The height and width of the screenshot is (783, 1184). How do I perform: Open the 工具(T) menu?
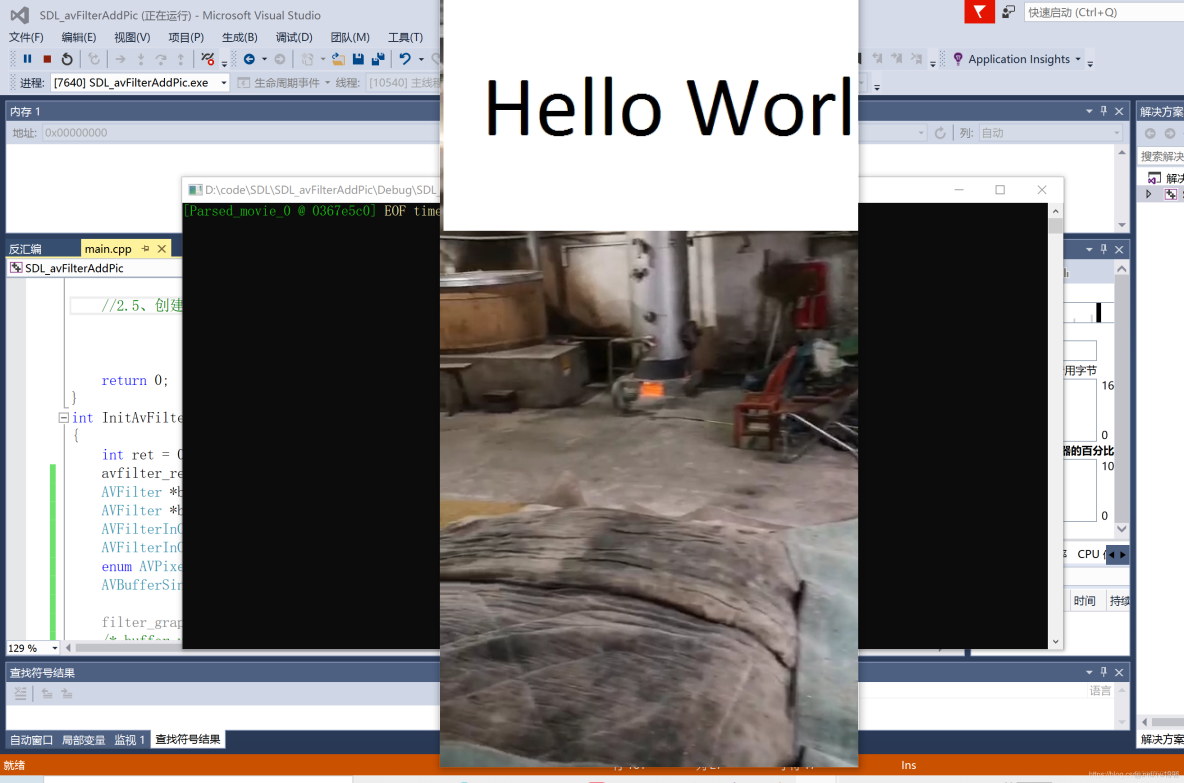click(405, 37)
